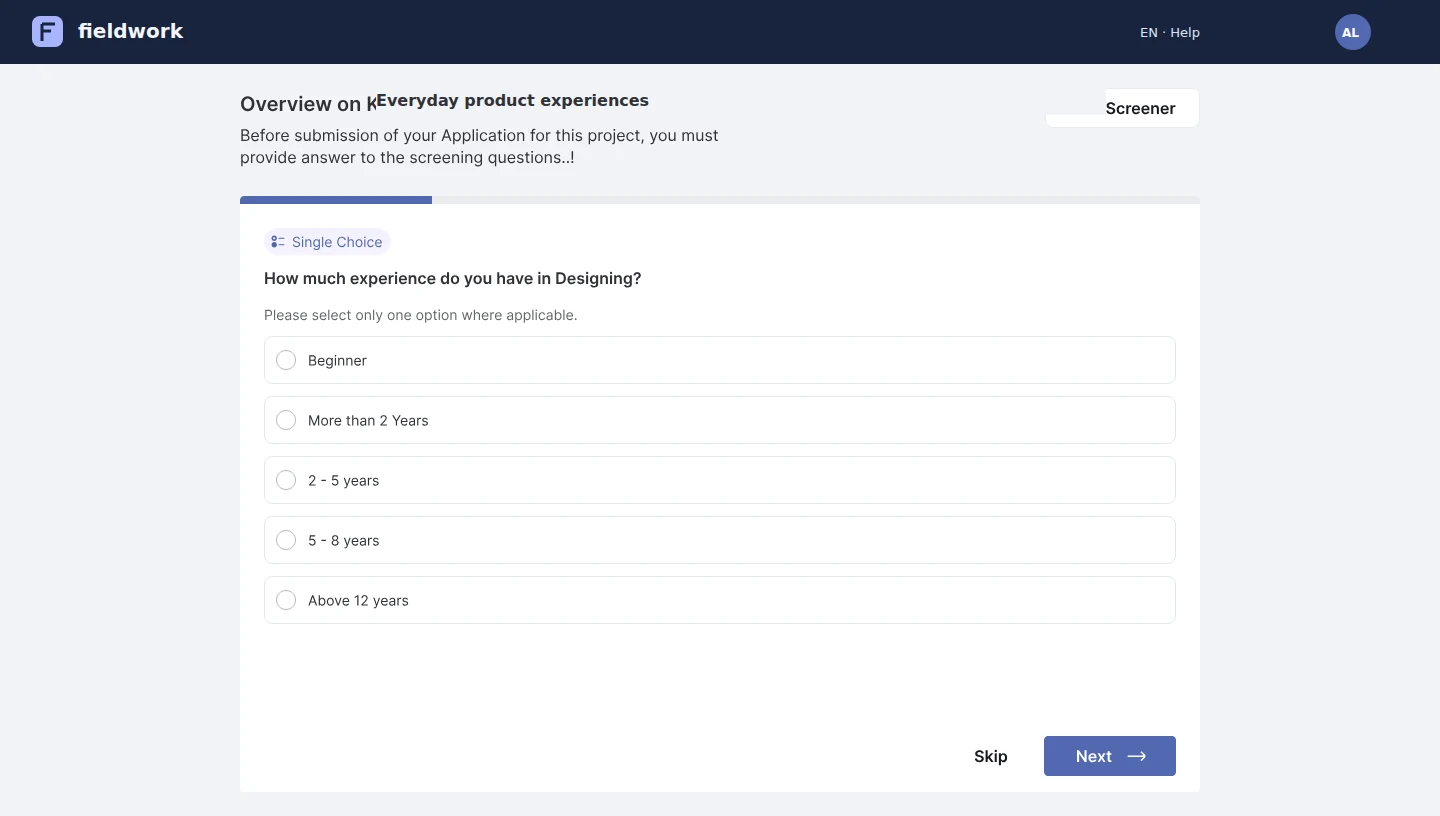1440x816 pixels.
Task: Click the fieldwork logo icon
Action: point(47,32)
